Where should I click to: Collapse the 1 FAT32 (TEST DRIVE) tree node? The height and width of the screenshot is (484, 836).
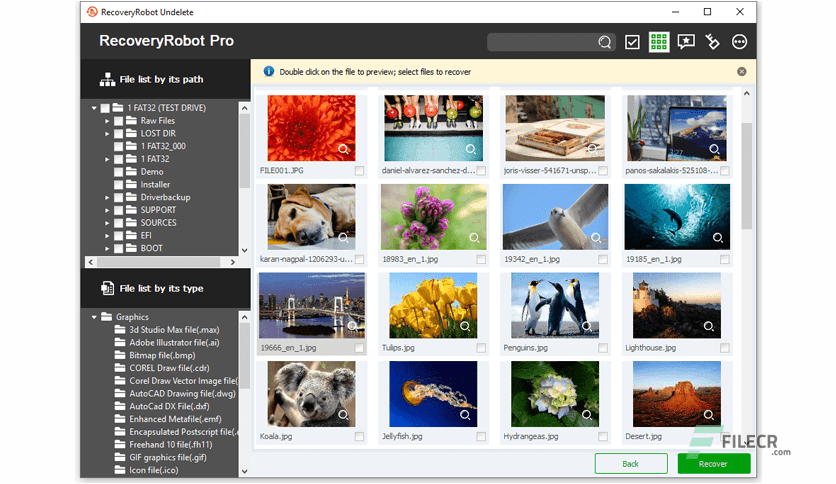(x=94, y=108)
